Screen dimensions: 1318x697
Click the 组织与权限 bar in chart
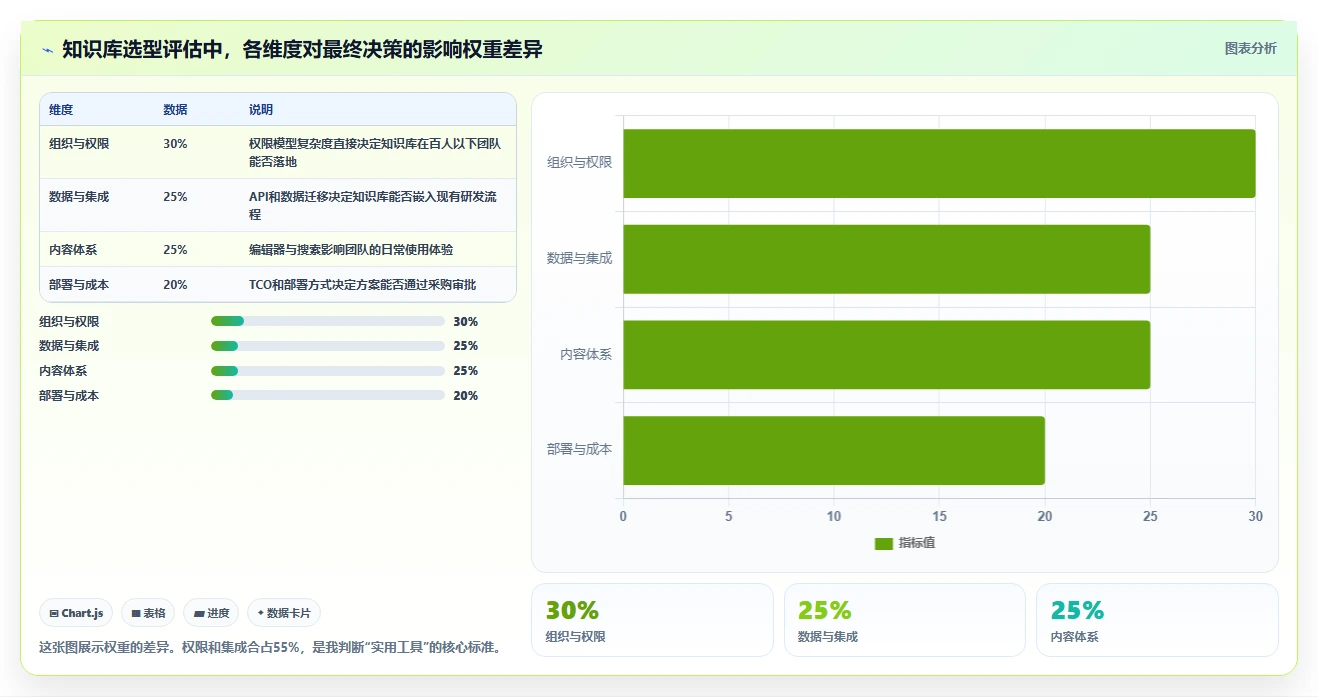point(939,163)
